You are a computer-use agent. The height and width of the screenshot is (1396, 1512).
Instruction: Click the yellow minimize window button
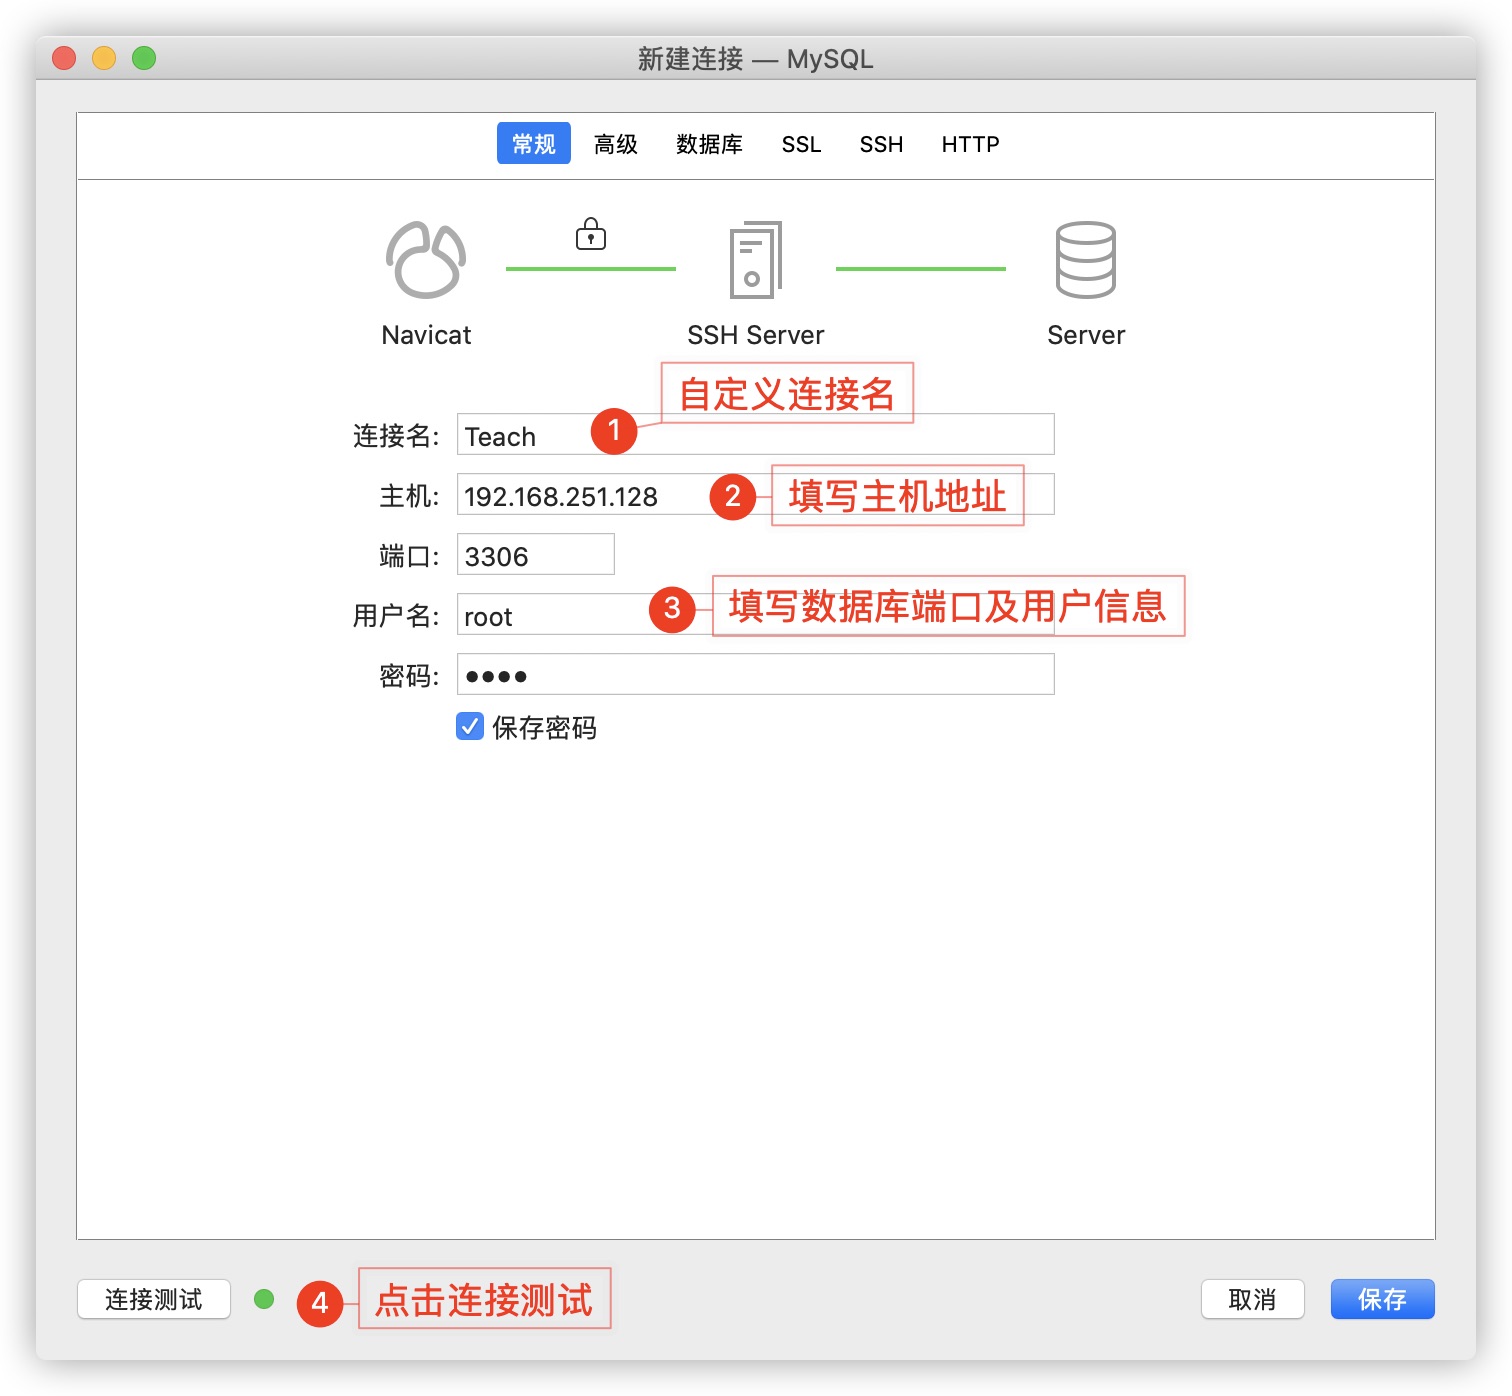[104, 58]
